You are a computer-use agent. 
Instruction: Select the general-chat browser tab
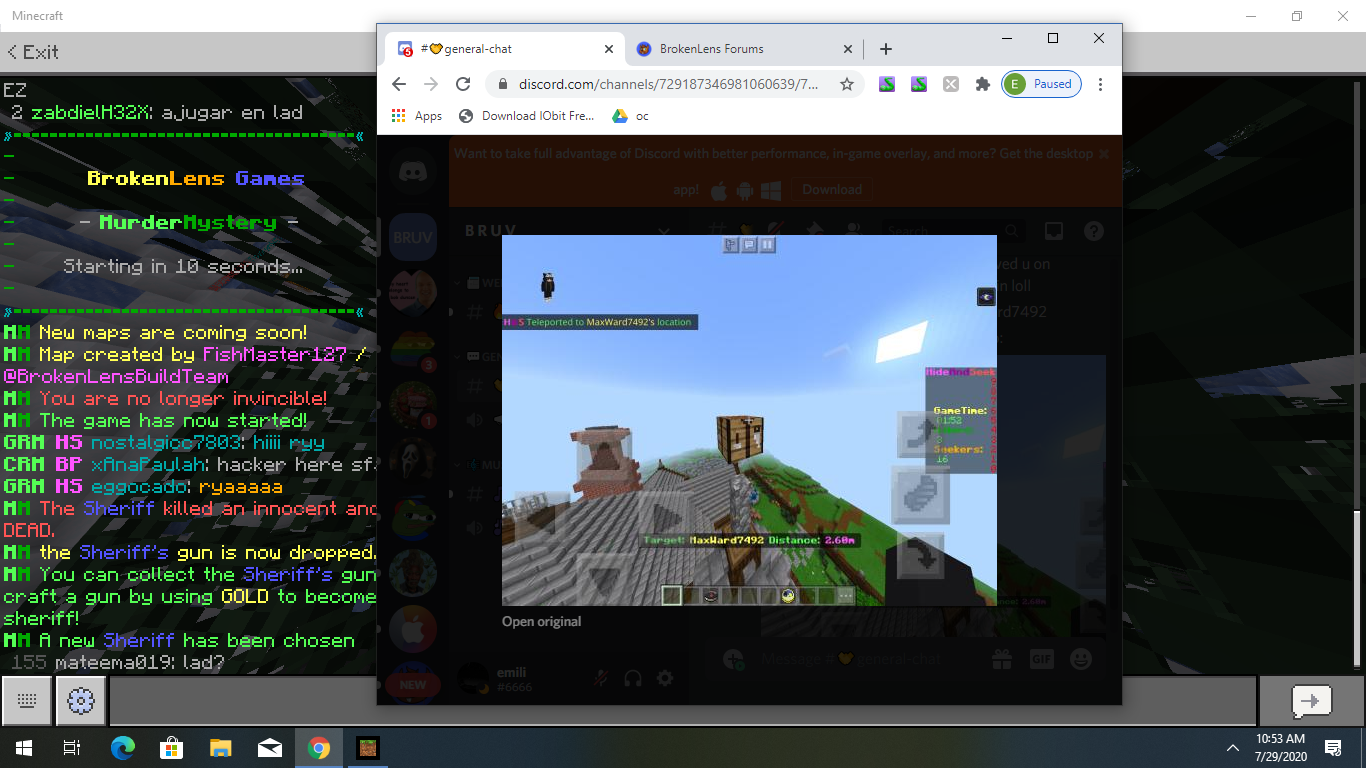coord(505,49)
